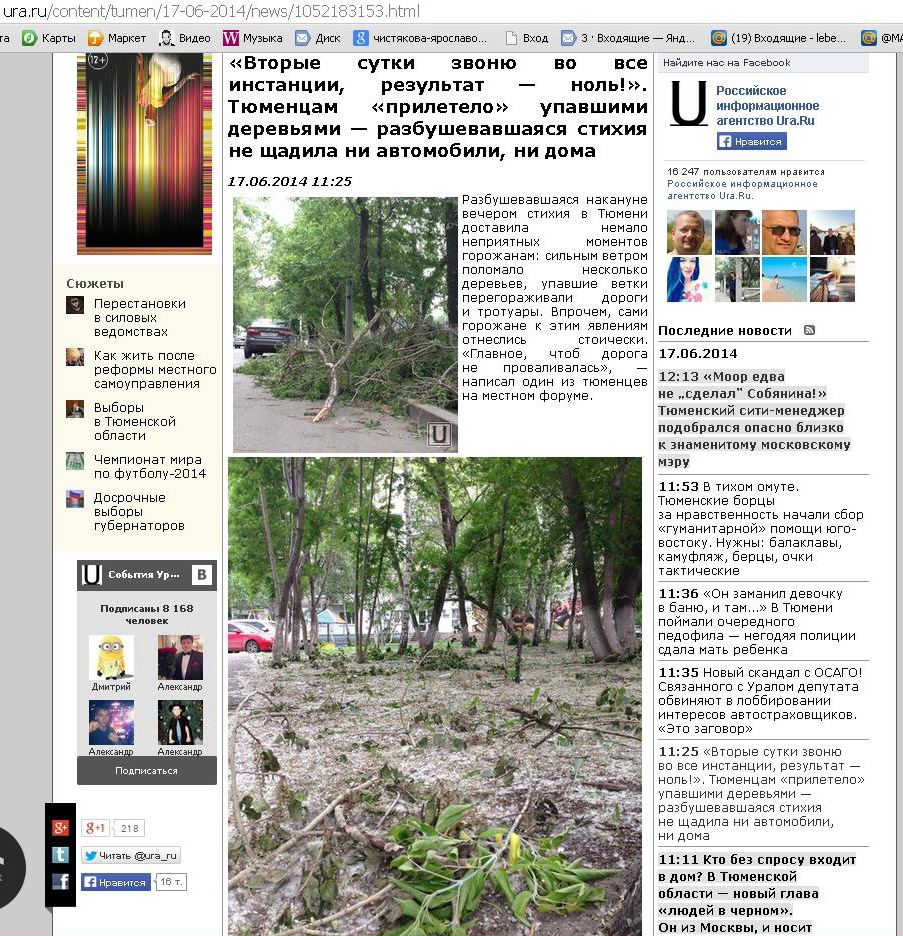
Task: Open the '(19) Входящие - lebe' mail bookmark
Action: [779, 38]
